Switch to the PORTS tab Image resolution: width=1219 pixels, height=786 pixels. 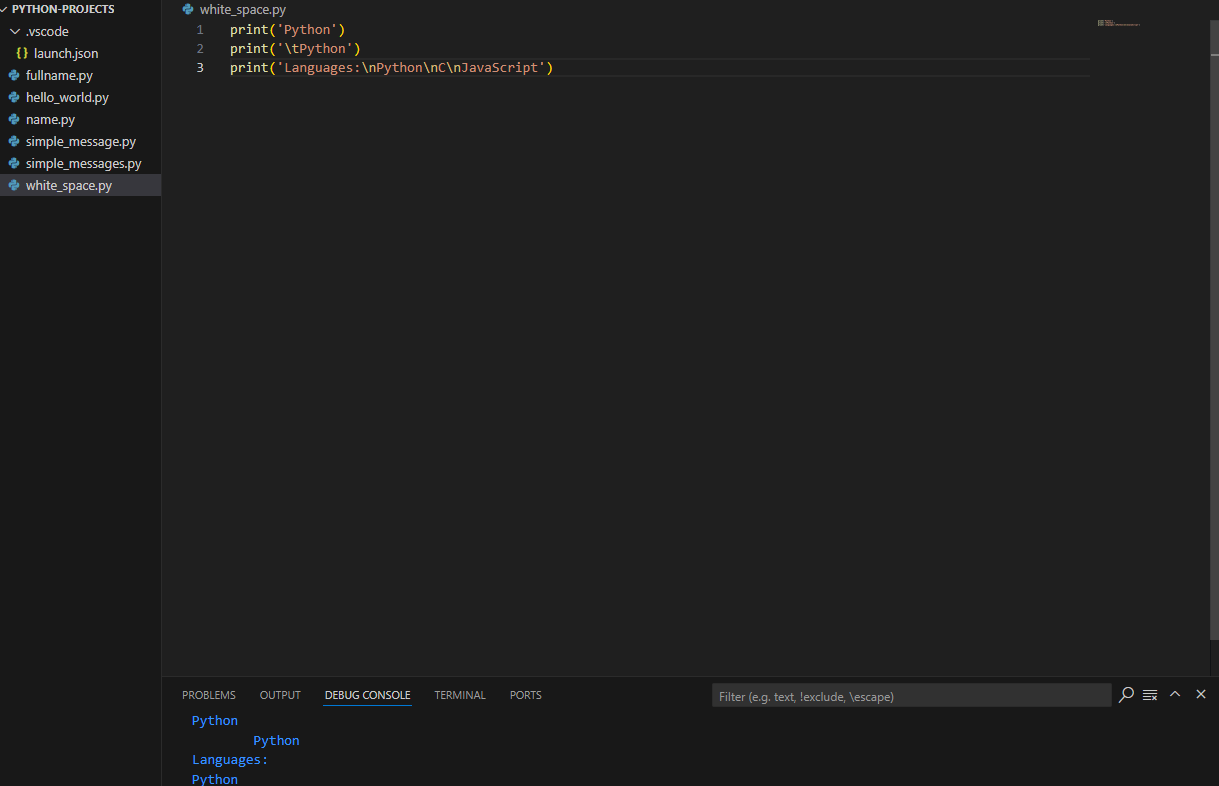(x=526, y=695)
